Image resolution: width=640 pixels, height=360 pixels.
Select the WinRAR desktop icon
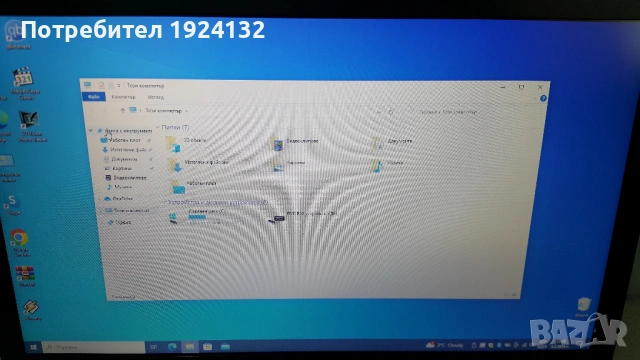[25, 276]
